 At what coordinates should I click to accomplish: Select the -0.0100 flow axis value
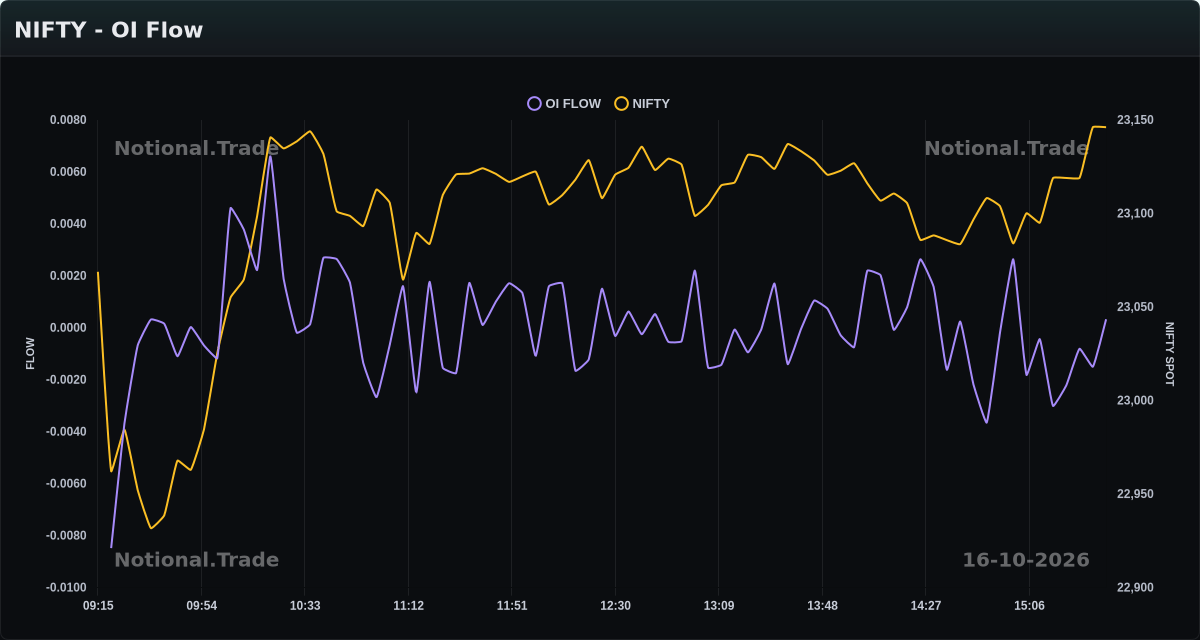coord(66,588)
